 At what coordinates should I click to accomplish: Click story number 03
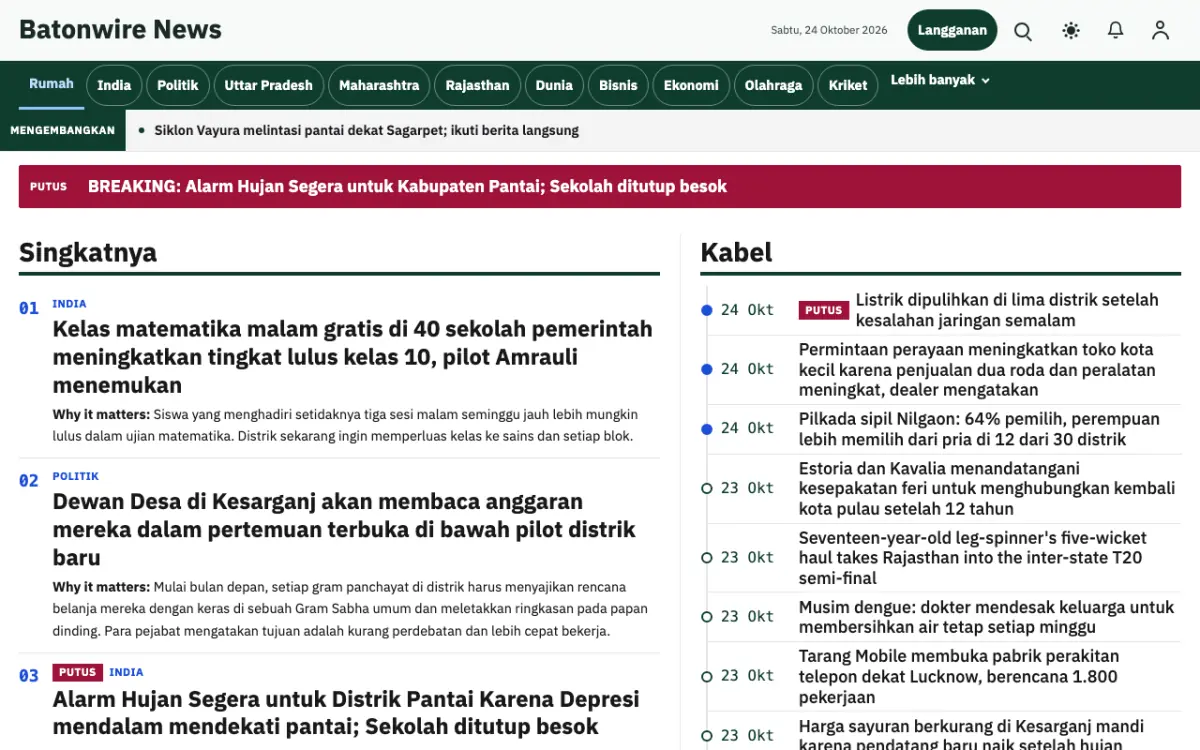point(29,676)
